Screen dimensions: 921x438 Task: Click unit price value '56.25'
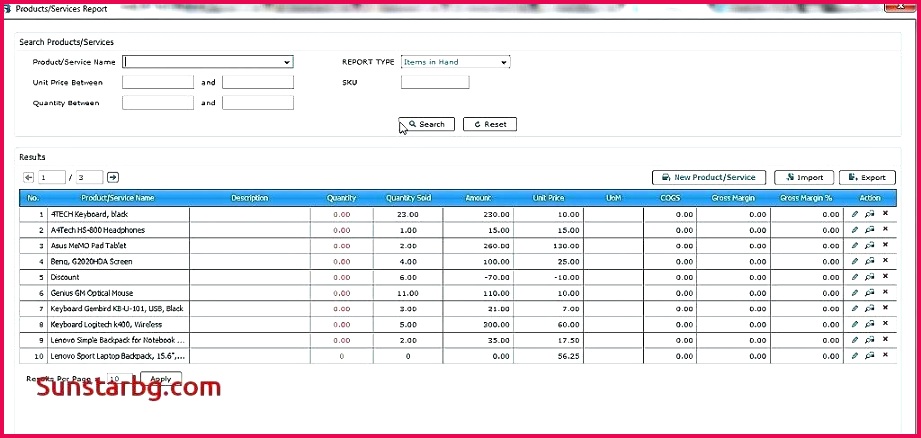pos(568,356)
